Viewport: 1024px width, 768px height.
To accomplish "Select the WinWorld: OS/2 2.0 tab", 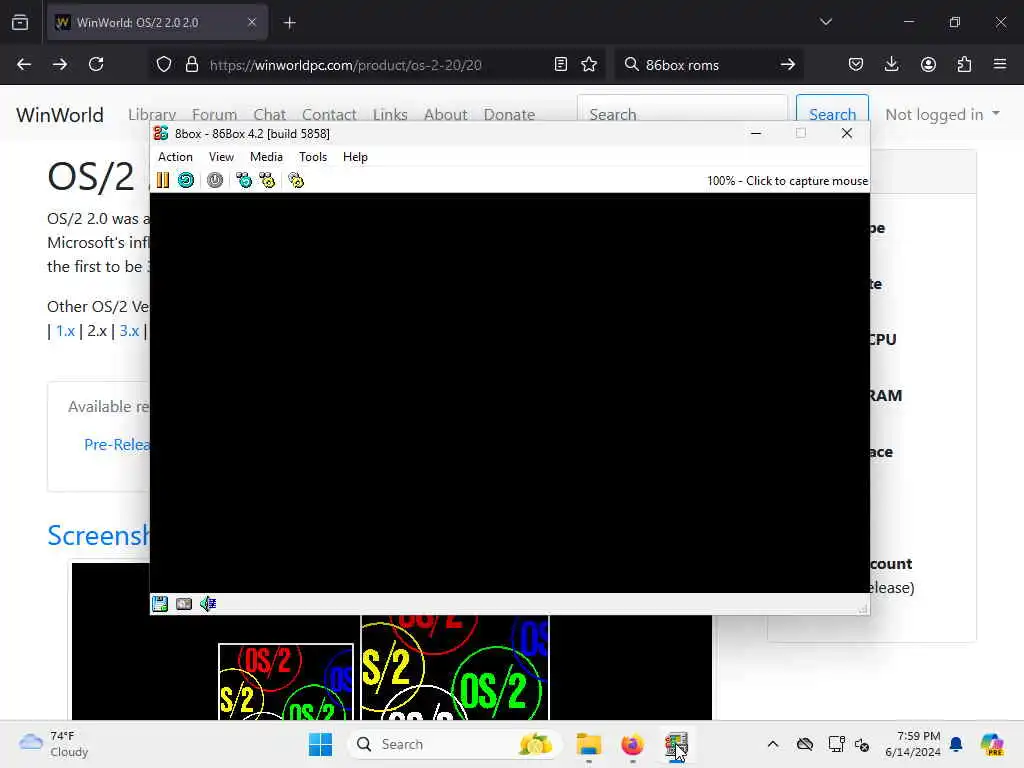I will pyautogui.click(x=157, y=23).
